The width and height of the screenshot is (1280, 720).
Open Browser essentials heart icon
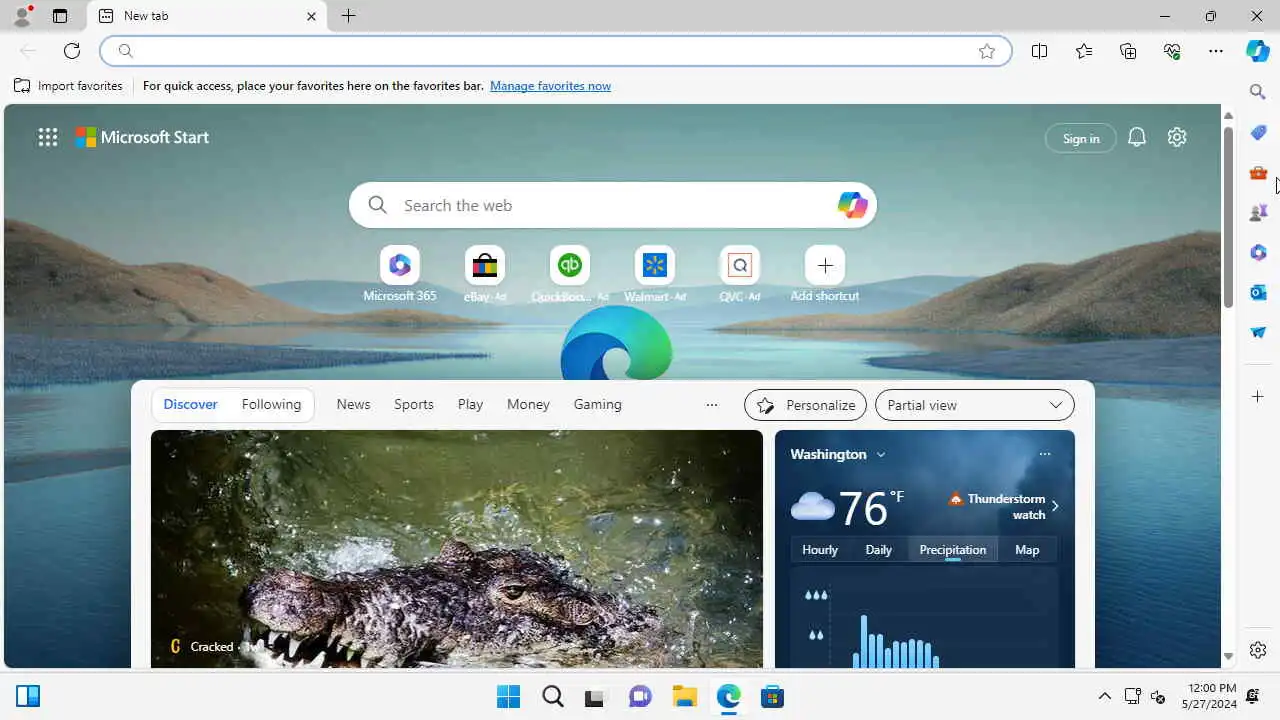[1172, 51]
